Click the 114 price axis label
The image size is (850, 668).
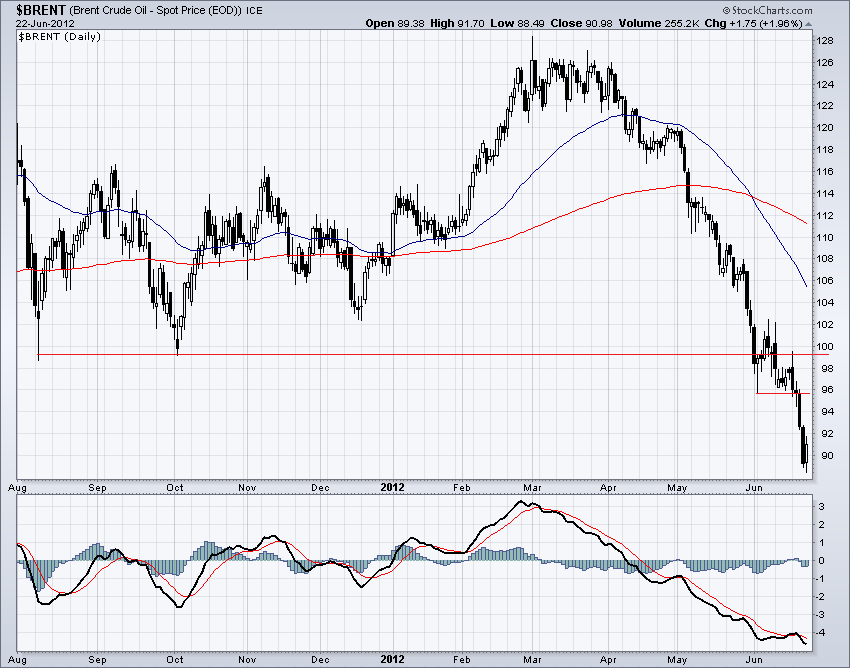click(x=825, y=194)
